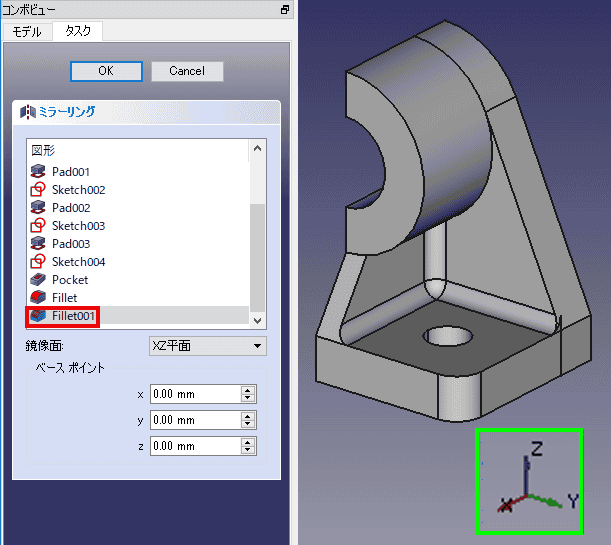Click the Fillet text label

tap(65, 298)
